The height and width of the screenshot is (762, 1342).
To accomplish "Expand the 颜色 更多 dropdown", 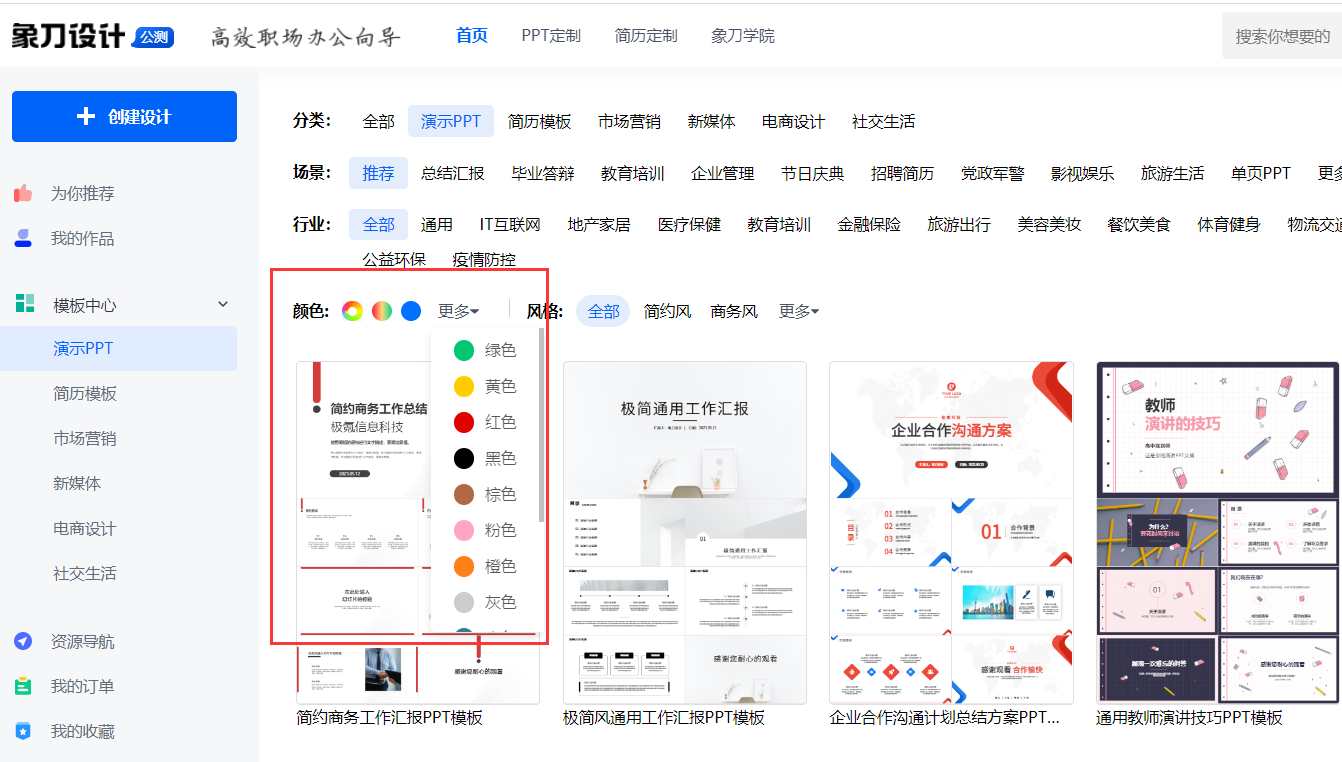I will [458, 311].
